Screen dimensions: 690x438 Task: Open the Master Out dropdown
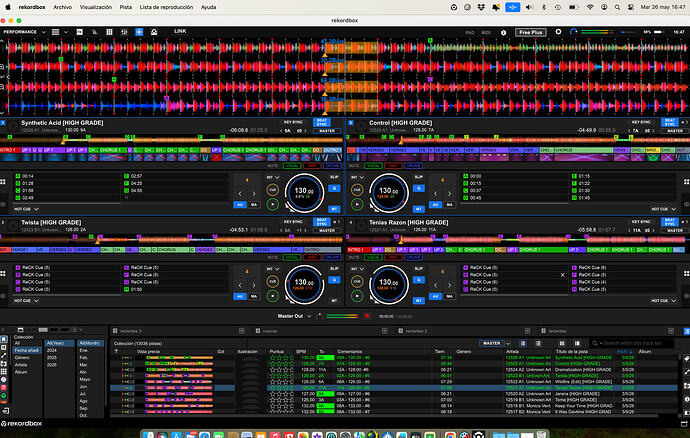(x=294, y=316)
